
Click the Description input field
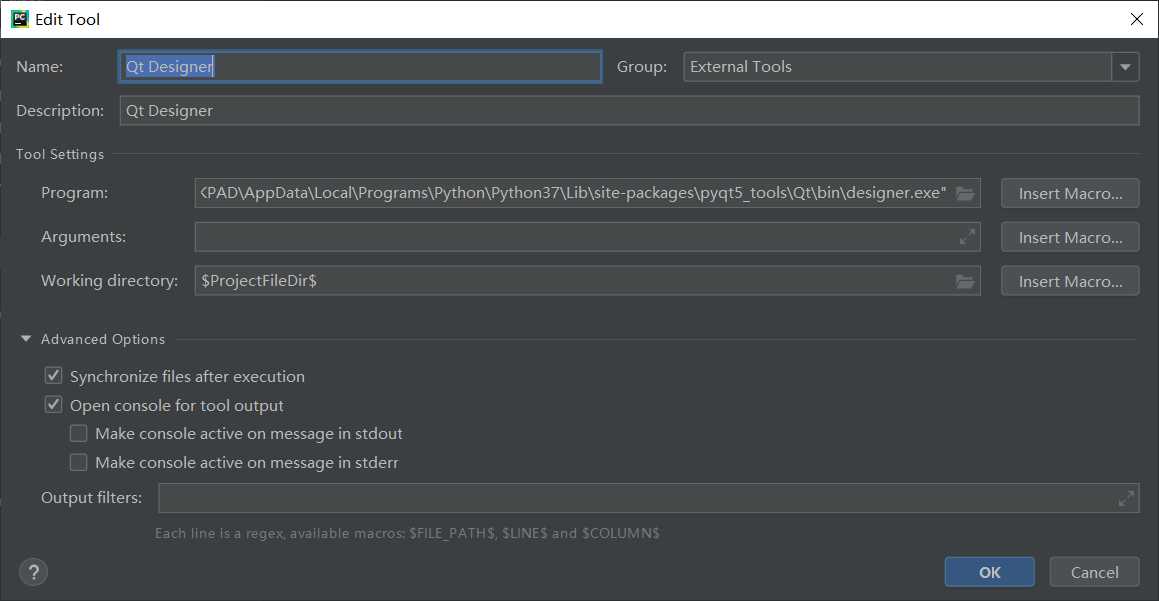(629, 111)
